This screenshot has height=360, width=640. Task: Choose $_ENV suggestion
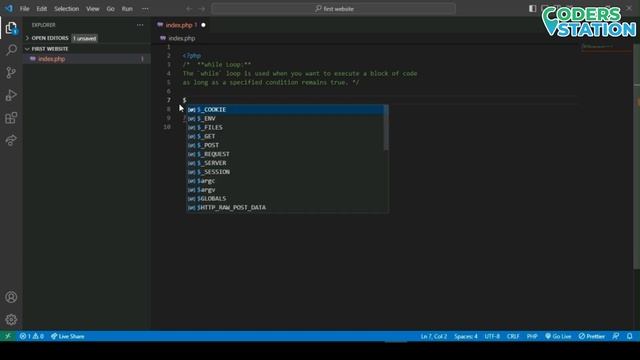point(285,118)
